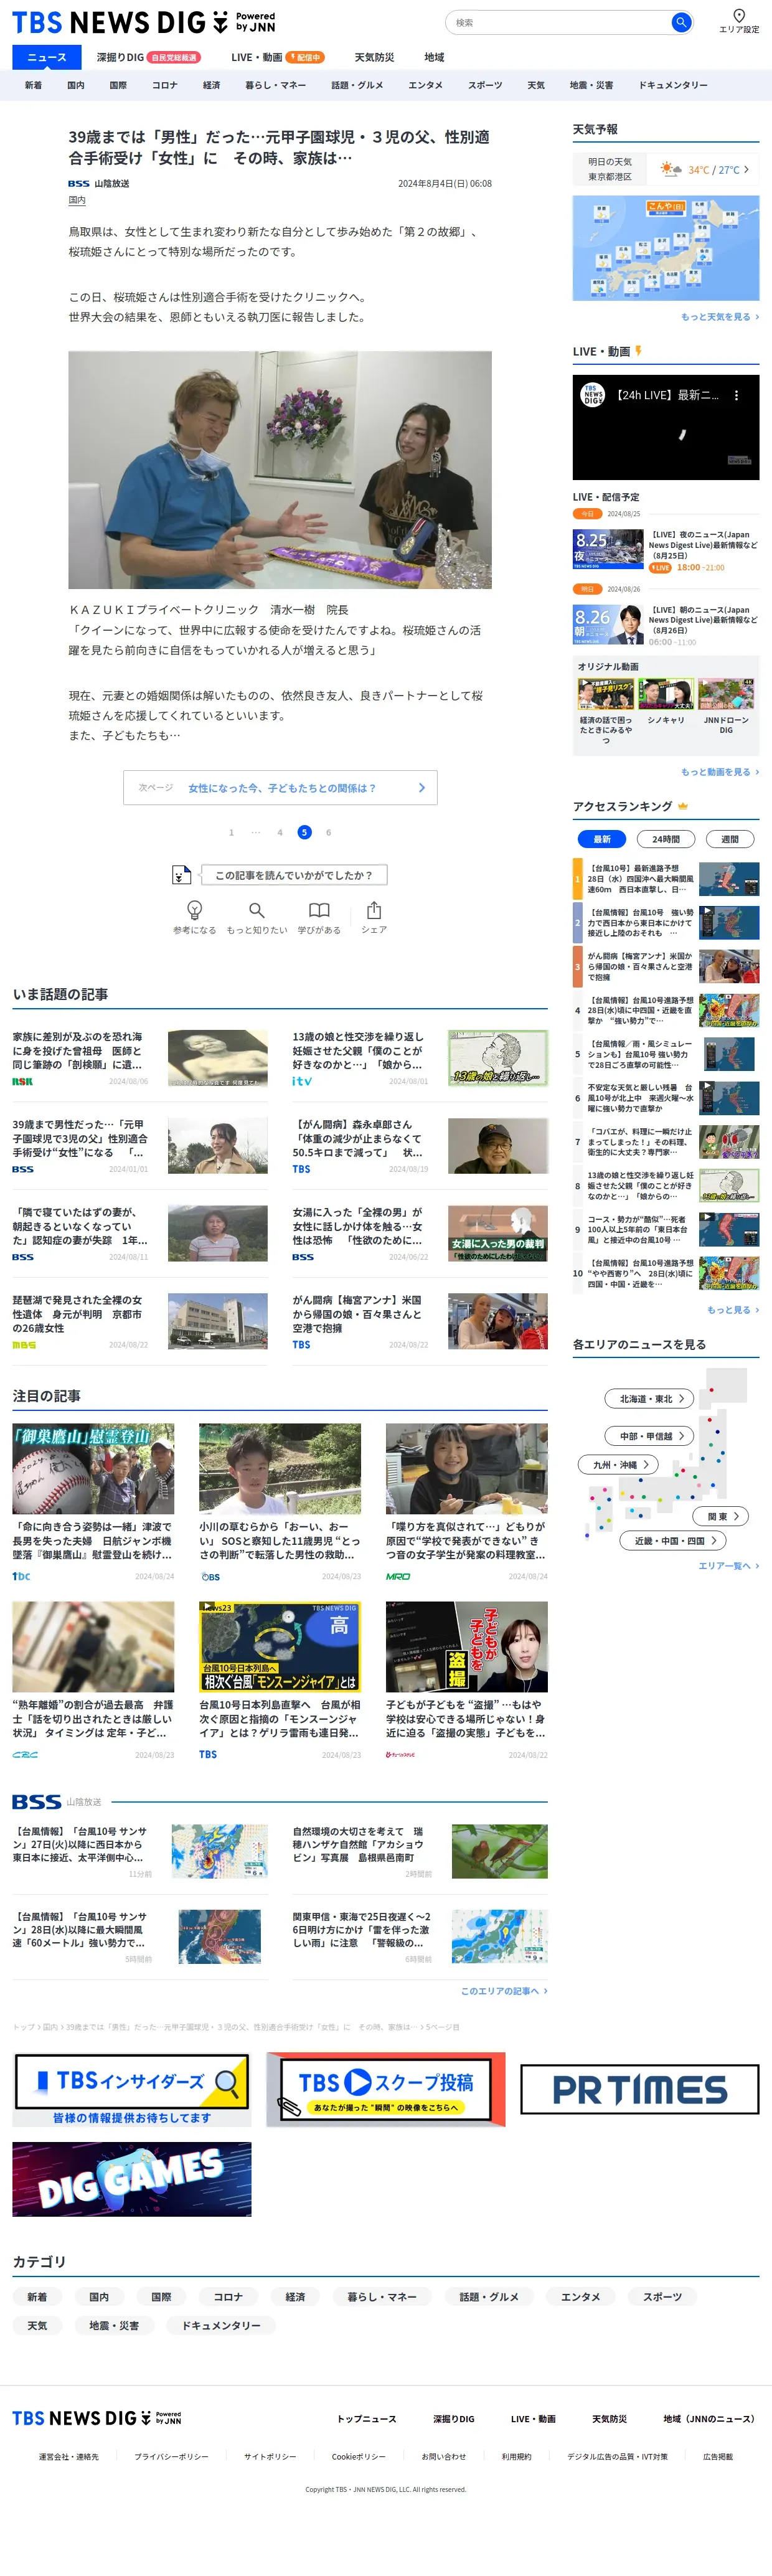772x2576 pixels.
Task: Click in the 検索 search field
Action: coord(560,22)
